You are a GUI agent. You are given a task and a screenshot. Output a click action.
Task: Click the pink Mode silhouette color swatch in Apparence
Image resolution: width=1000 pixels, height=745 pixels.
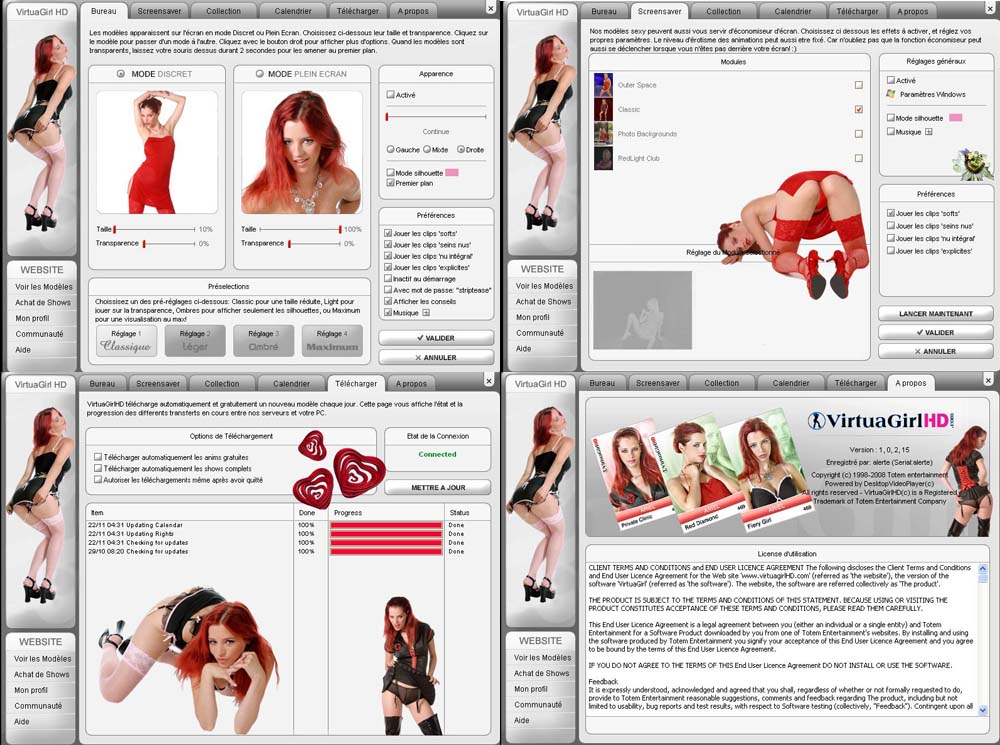click(x=452, y=173)
